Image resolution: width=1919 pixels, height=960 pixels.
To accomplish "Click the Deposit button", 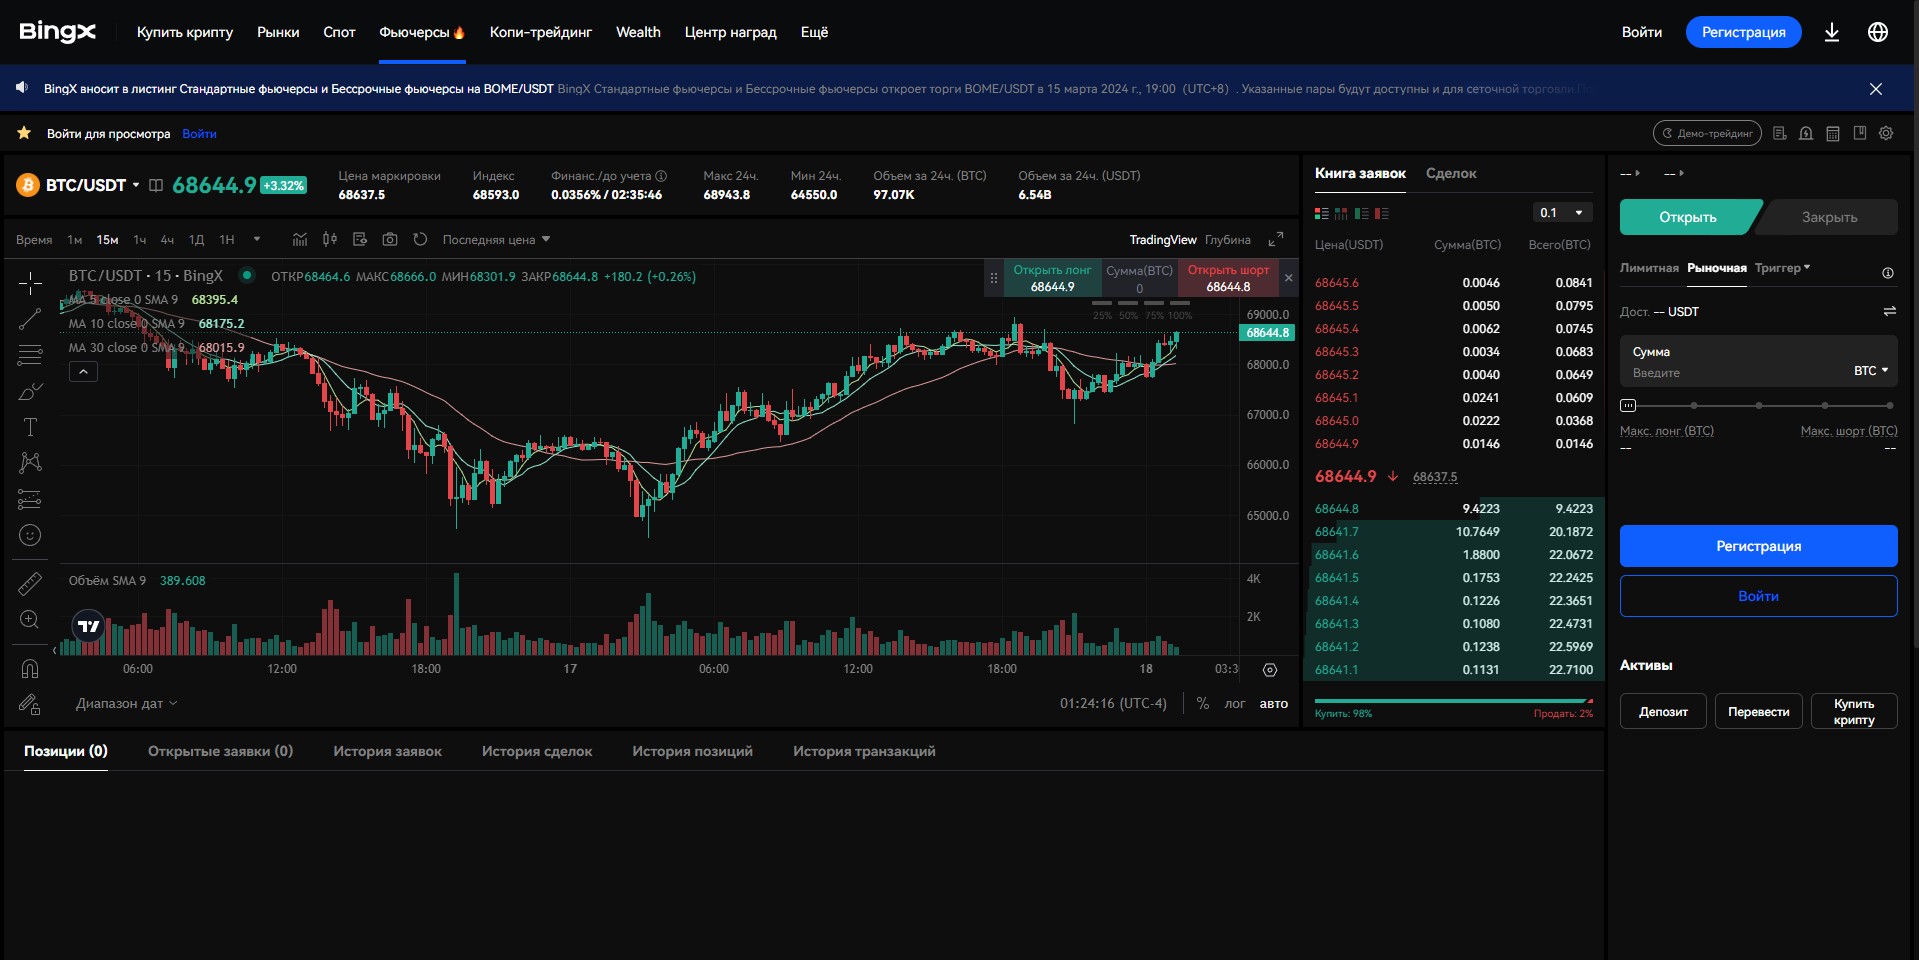I will (1663, 712).
